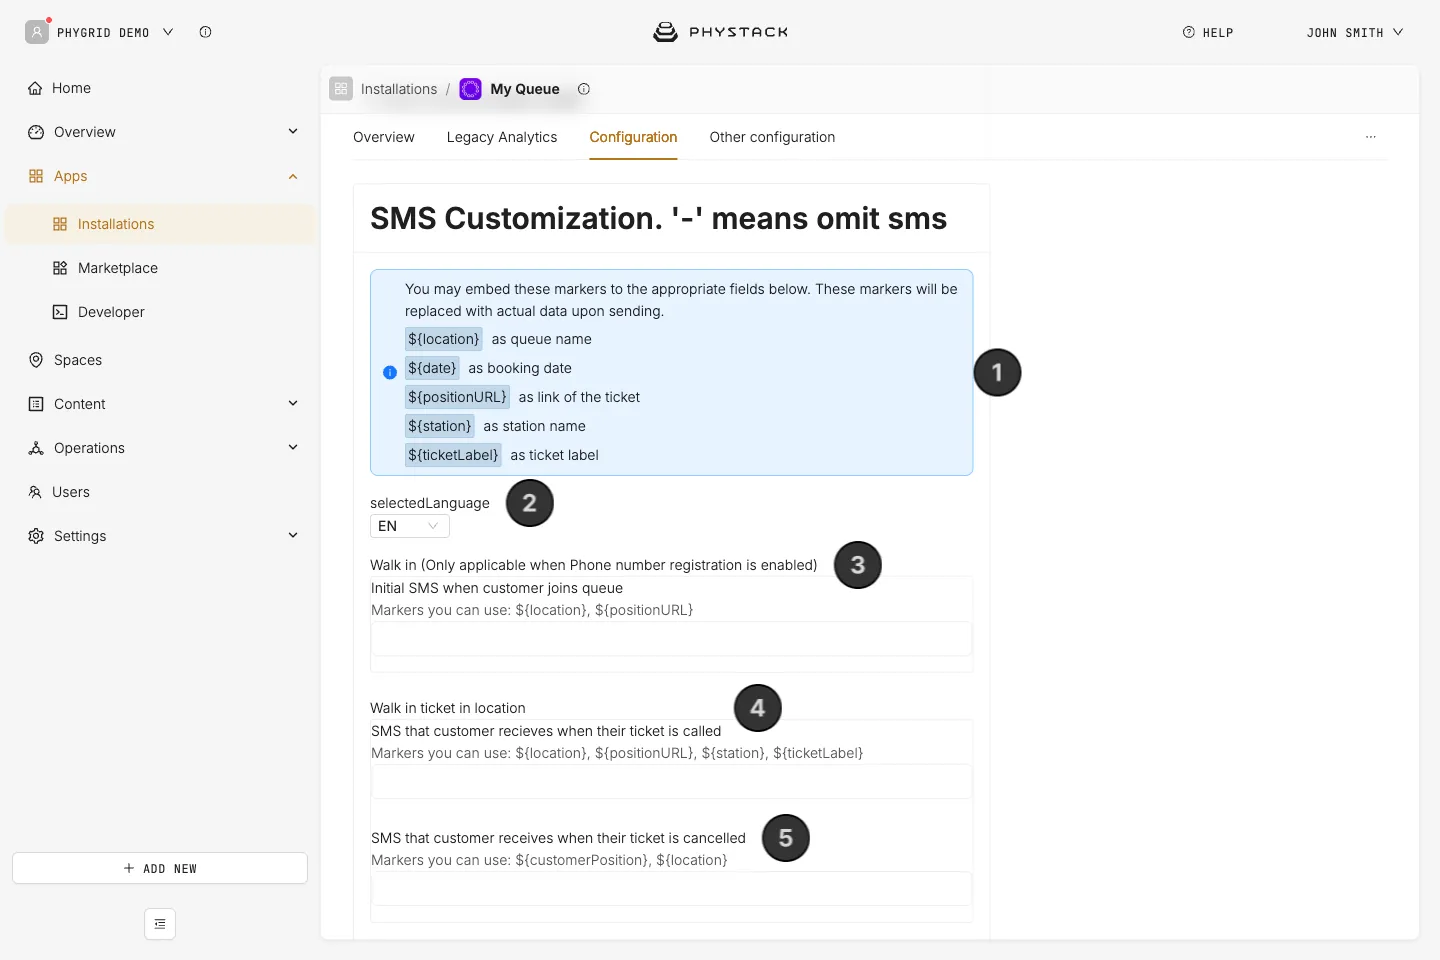Collapse the Apps section chevron
The height and width of the screenshot is (960, 1440).
click(293, 176)
